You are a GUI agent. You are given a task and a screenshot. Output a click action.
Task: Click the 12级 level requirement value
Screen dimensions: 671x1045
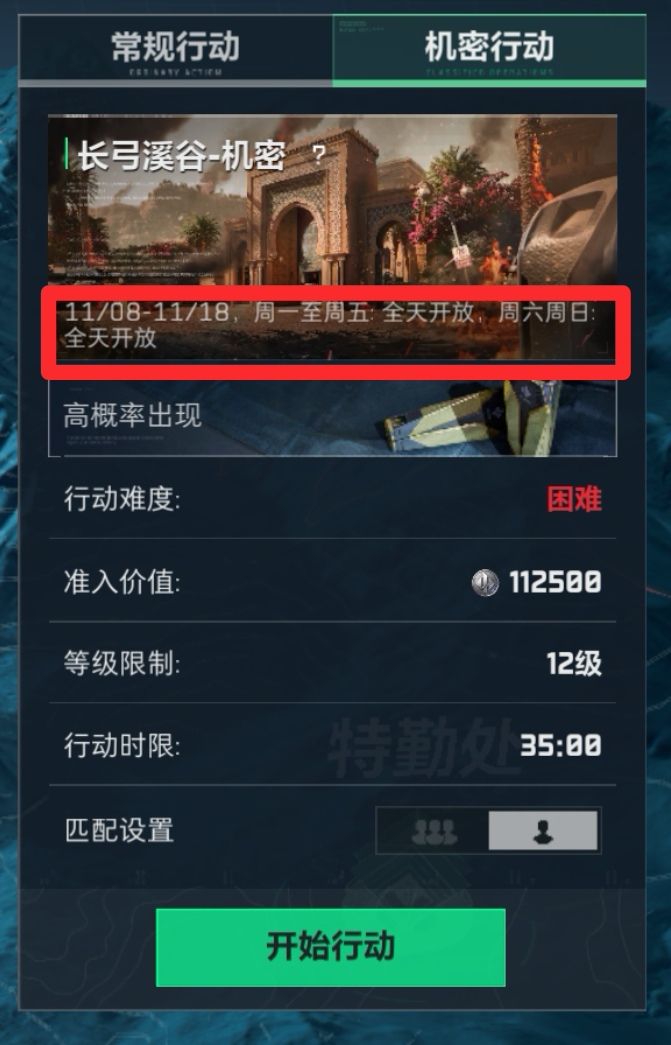click(574, 663)
